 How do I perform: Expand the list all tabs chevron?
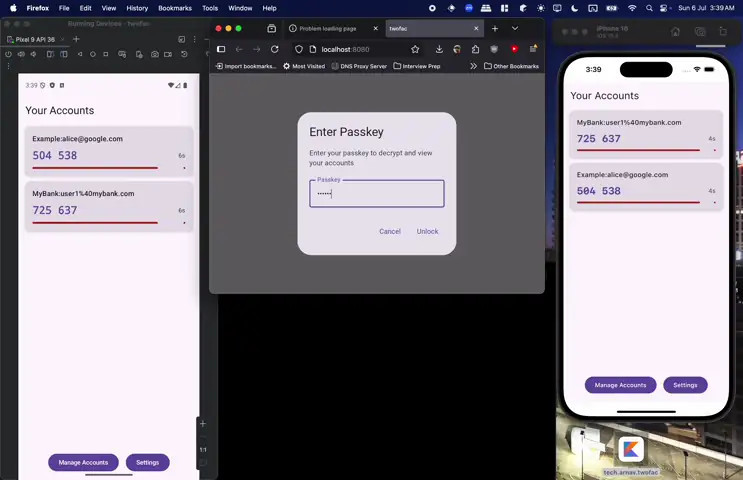515,28
